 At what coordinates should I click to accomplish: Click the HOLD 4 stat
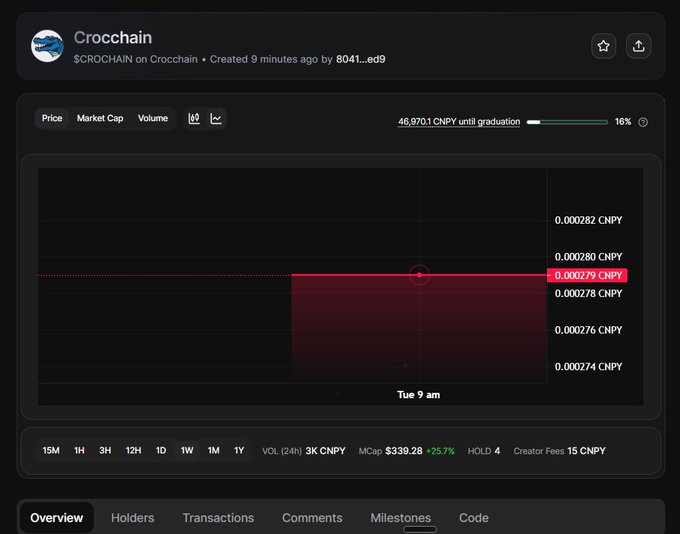click(484, 451)
